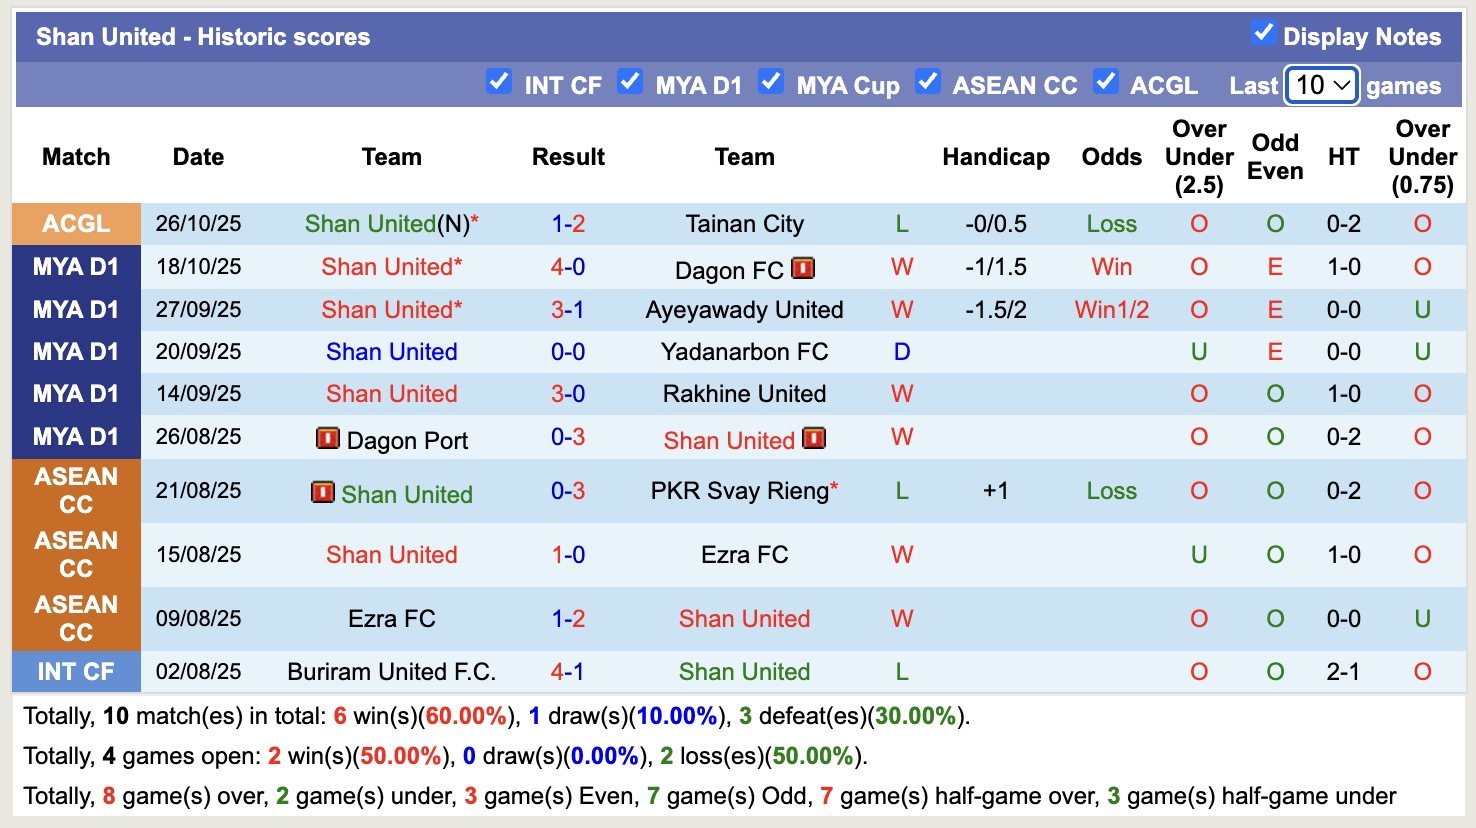This screenshot has height=828, width=1476.
Task: Open Ayeyawady United team page
Action: 744,310
